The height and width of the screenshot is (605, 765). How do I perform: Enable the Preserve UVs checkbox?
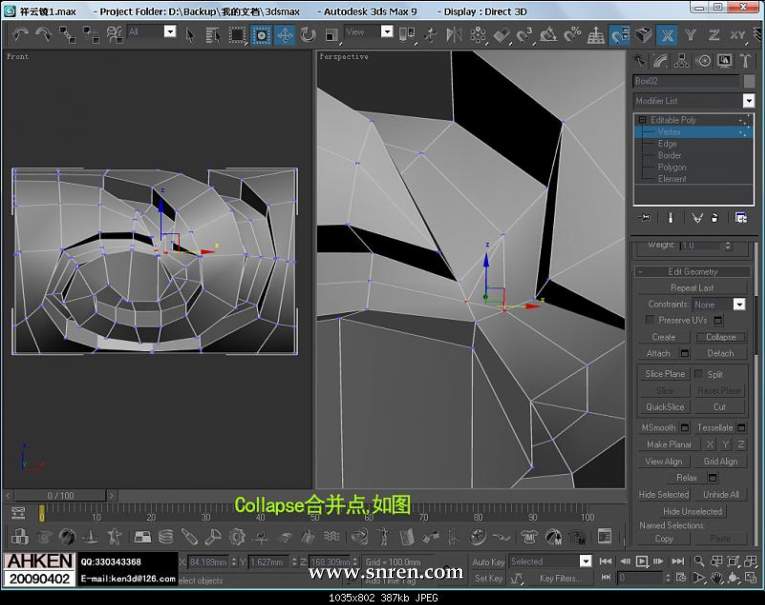(650, 320)
